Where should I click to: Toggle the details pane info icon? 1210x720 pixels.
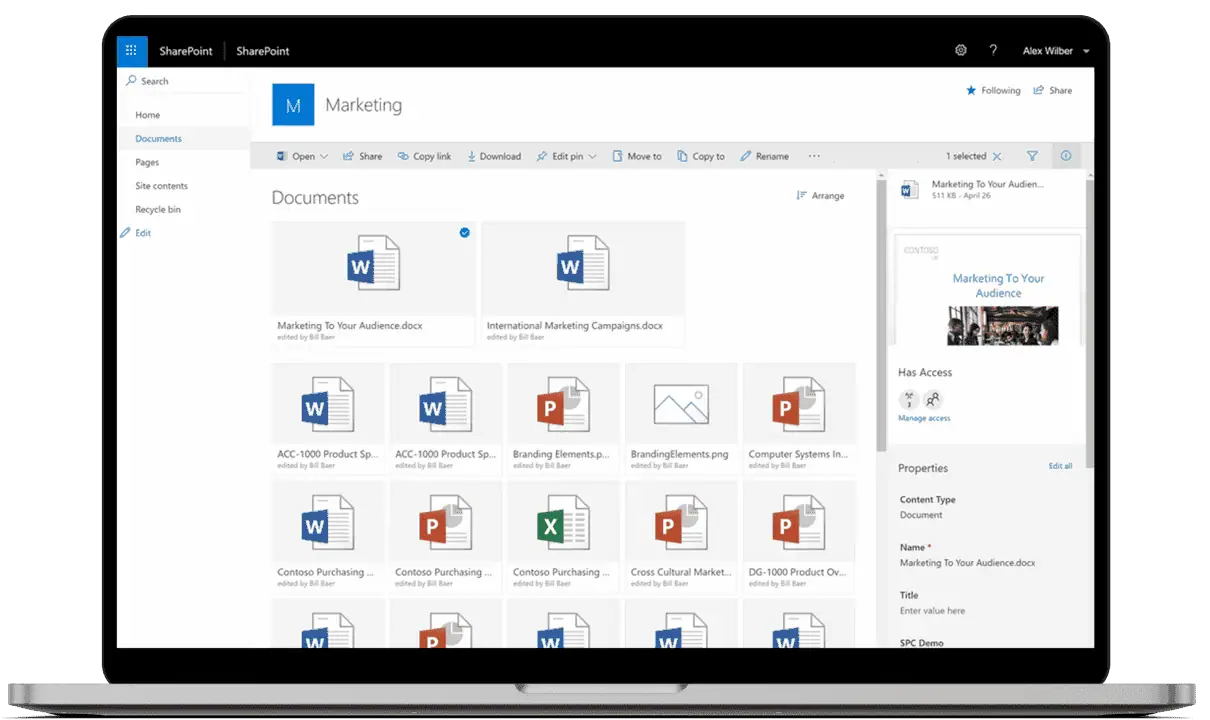1065,156
